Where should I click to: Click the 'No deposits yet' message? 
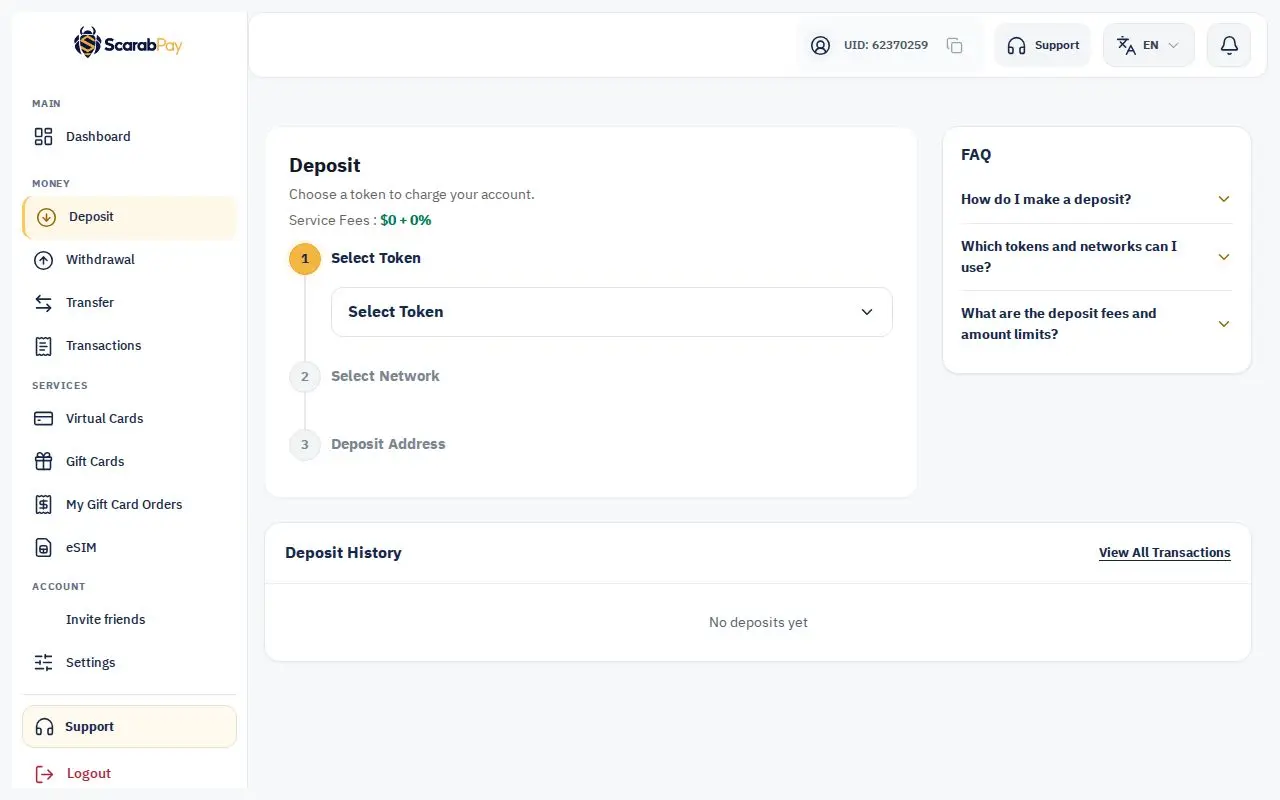[758, 623]
